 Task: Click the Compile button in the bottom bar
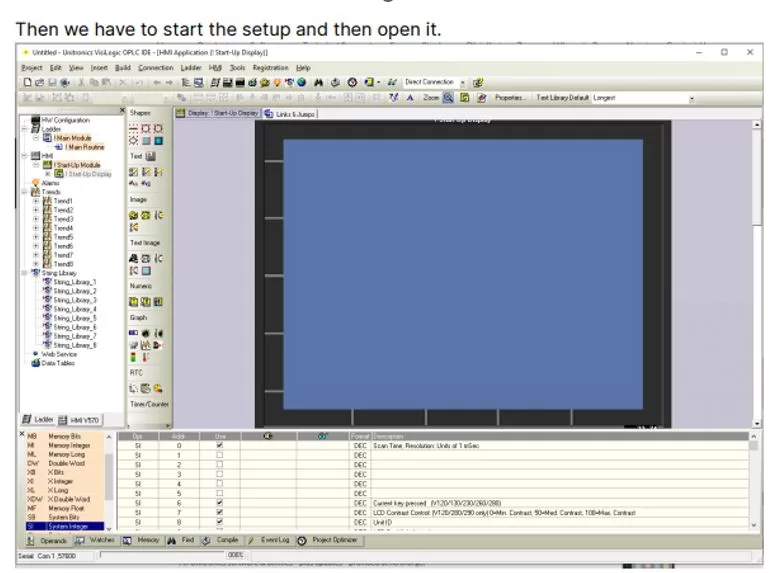click(x=221, y=540)
